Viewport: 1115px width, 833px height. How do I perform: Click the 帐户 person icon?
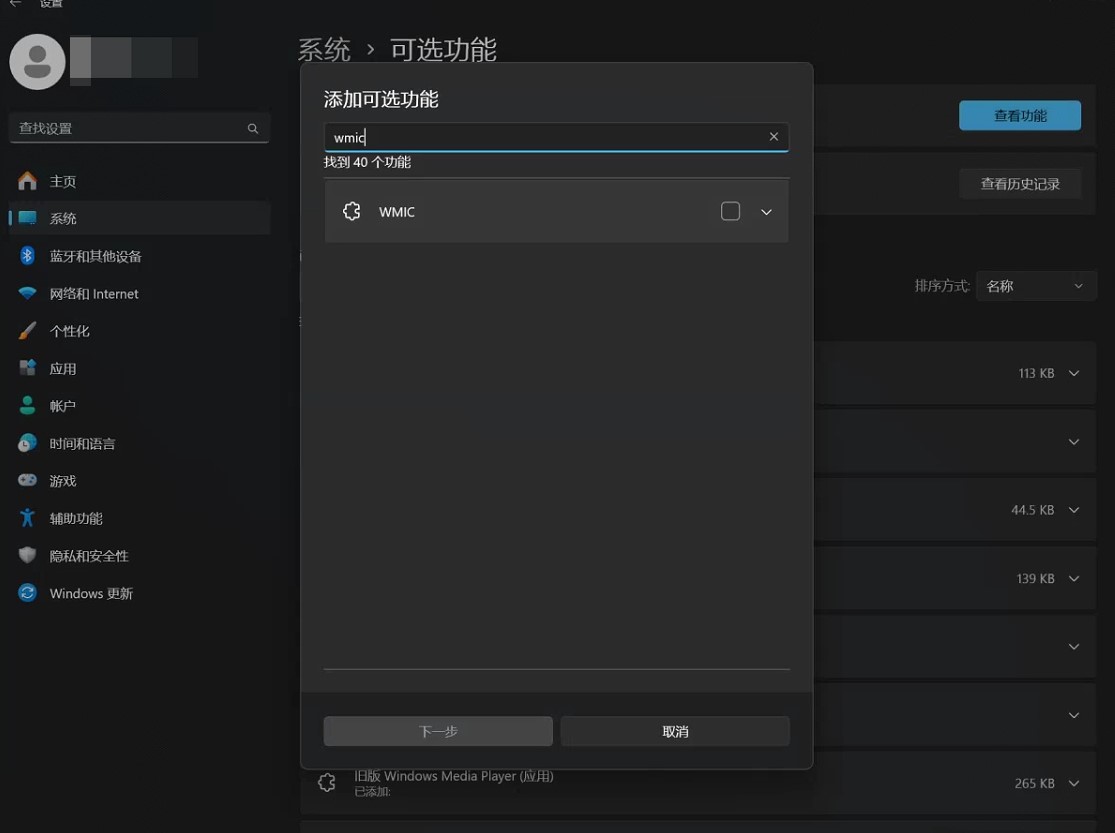point(27,405)
